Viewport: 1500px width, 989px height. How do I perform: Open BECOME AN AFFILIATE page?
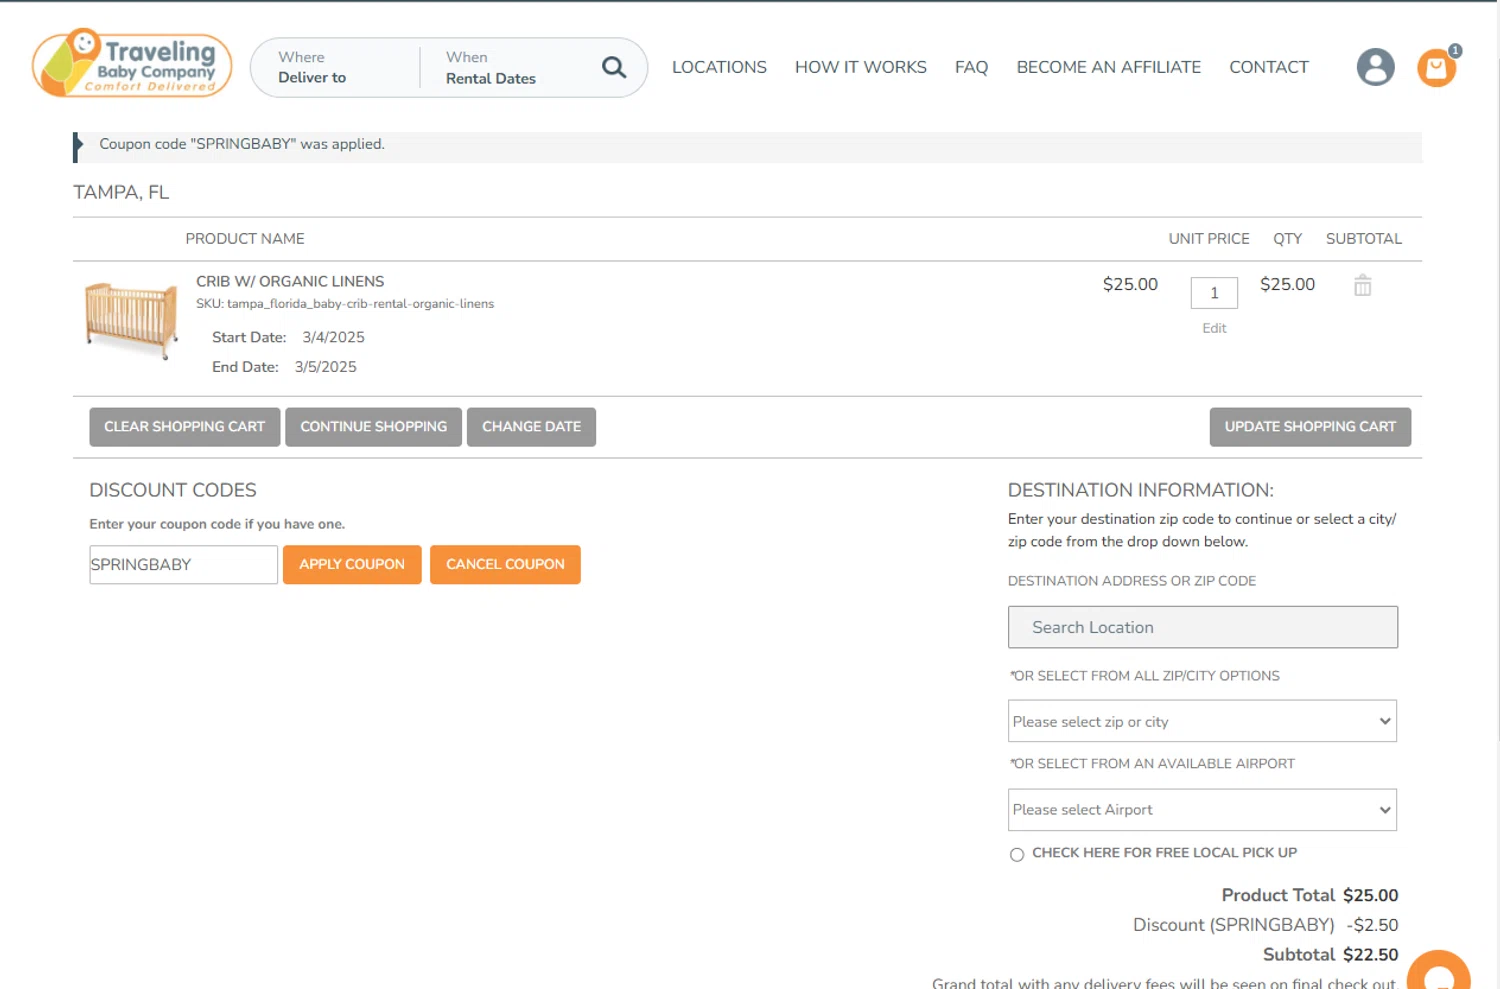[1108, 67]
